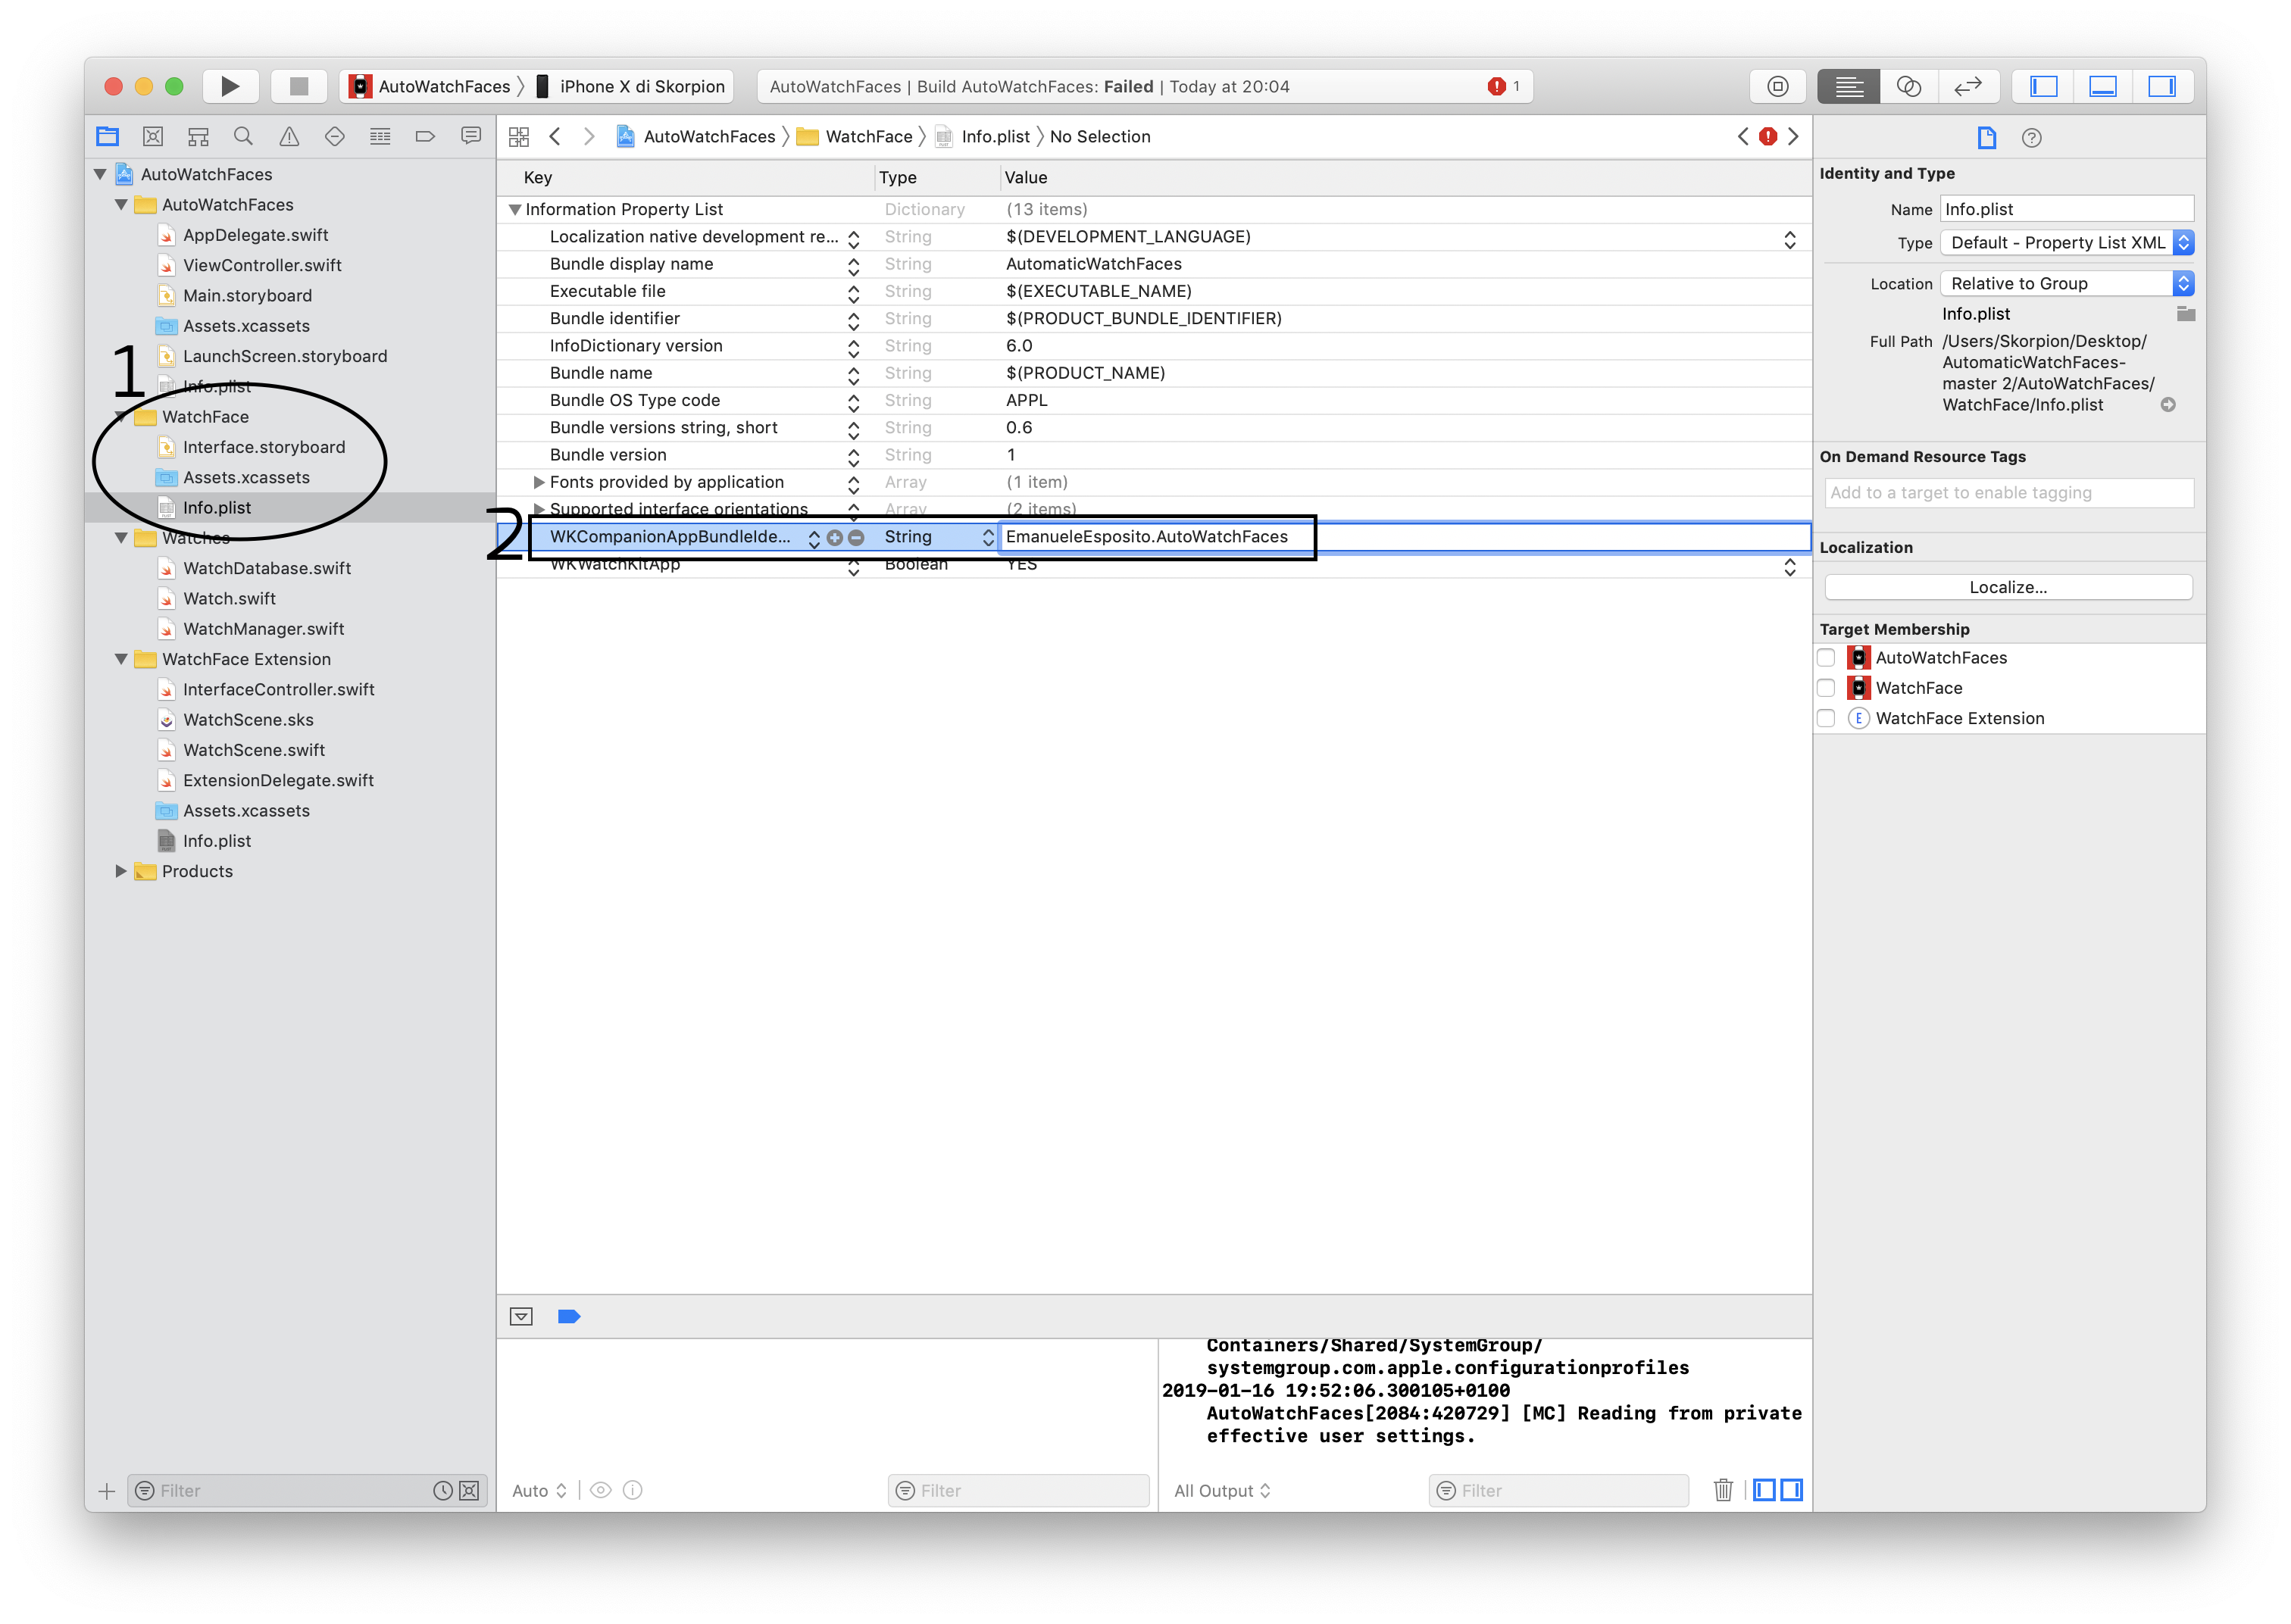Open AppDelegate.swift file
This screenshot has height=1624, width=2291.
(x=255, y=235)
